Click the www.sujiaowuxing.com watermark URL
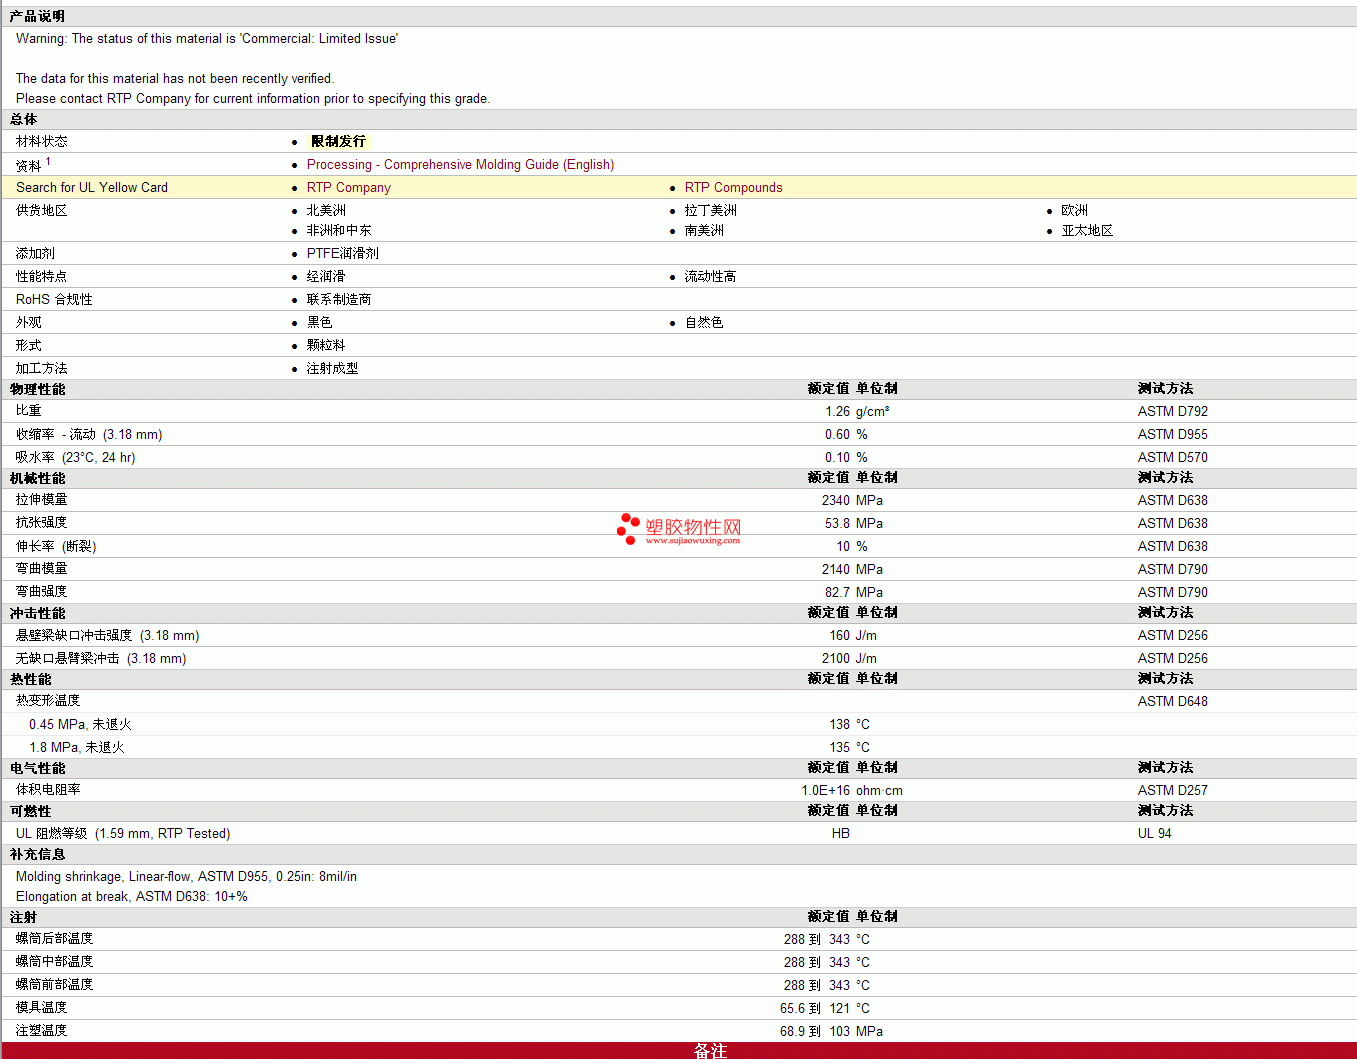This screenshot has height=1059, width=1357. tap(692, 541)
